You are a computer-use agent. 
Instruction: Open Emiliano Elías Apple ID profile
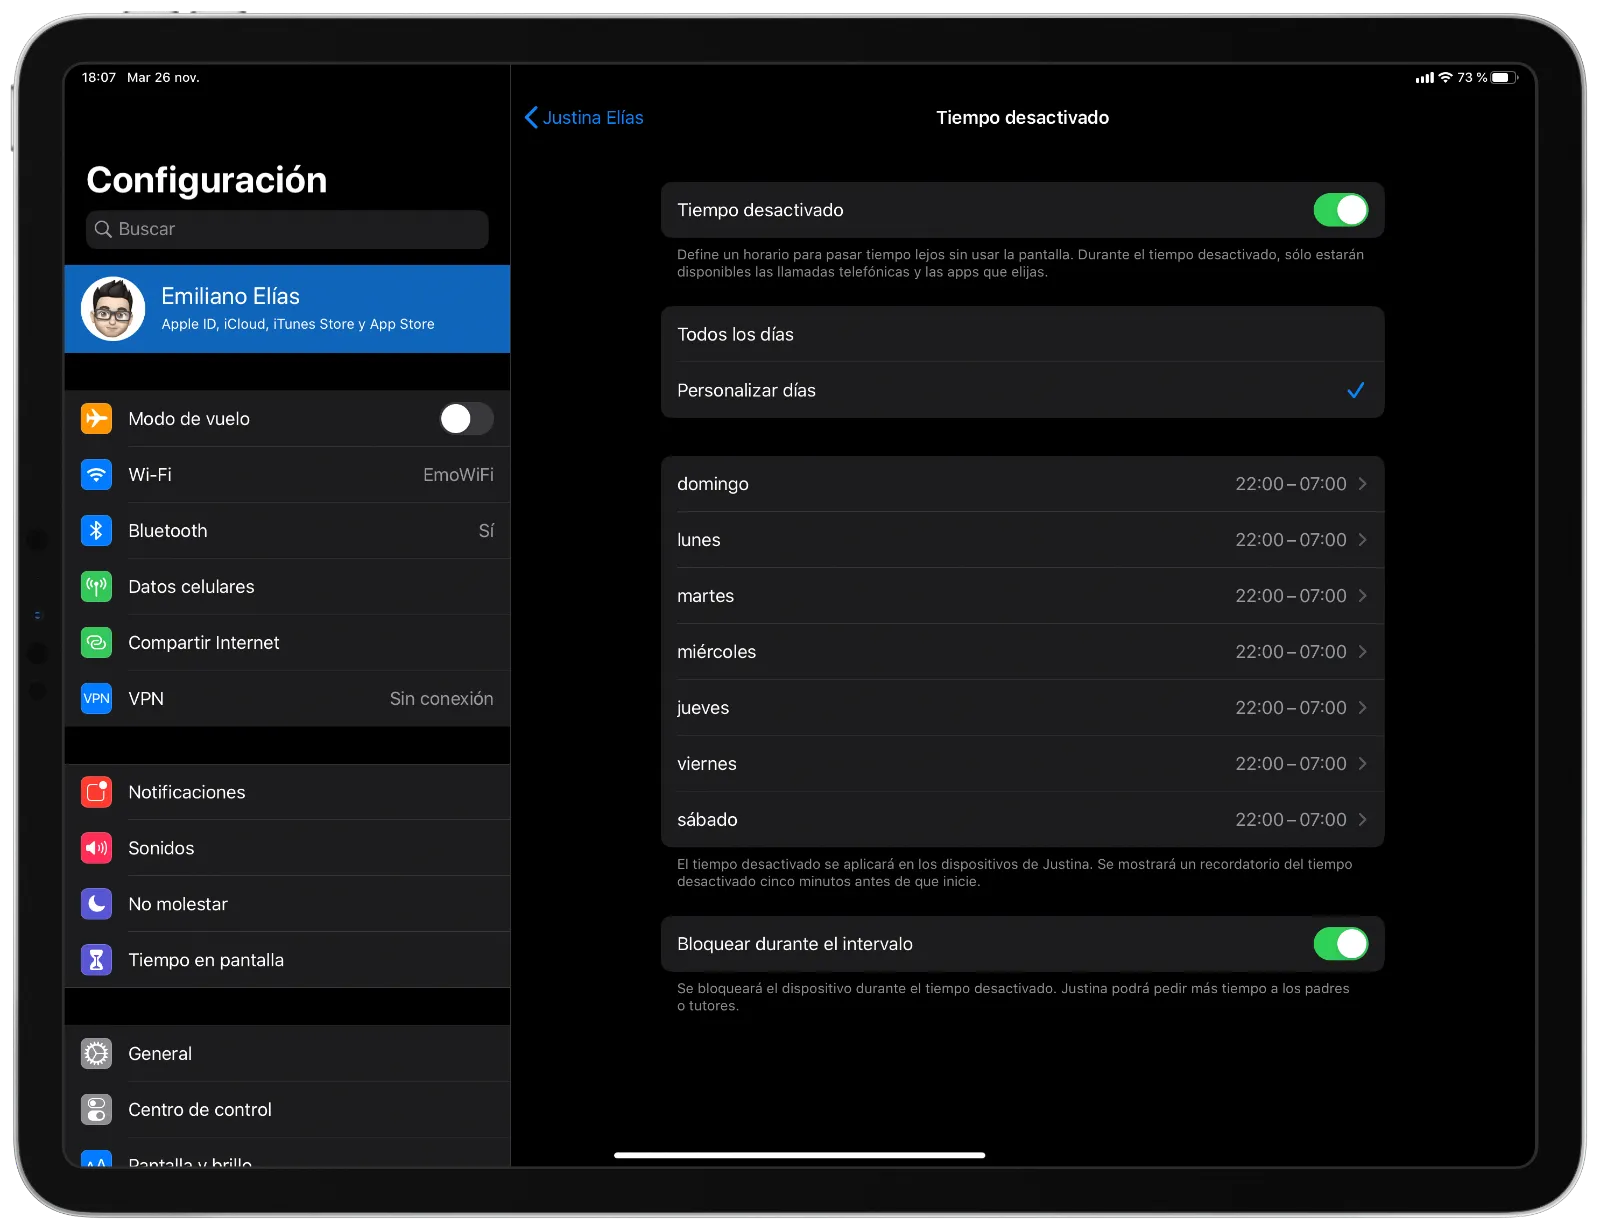coord(287,309)
